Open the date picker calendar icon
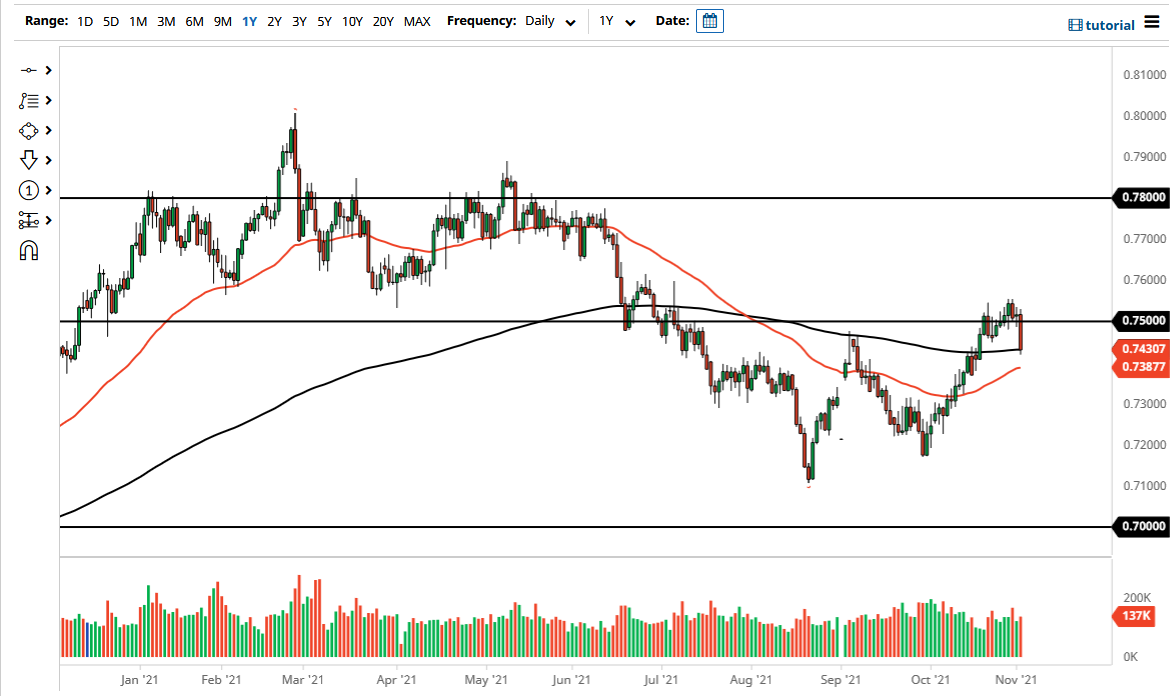The height and width of the screenshot is (696, 1176). [x=709, y=20]
